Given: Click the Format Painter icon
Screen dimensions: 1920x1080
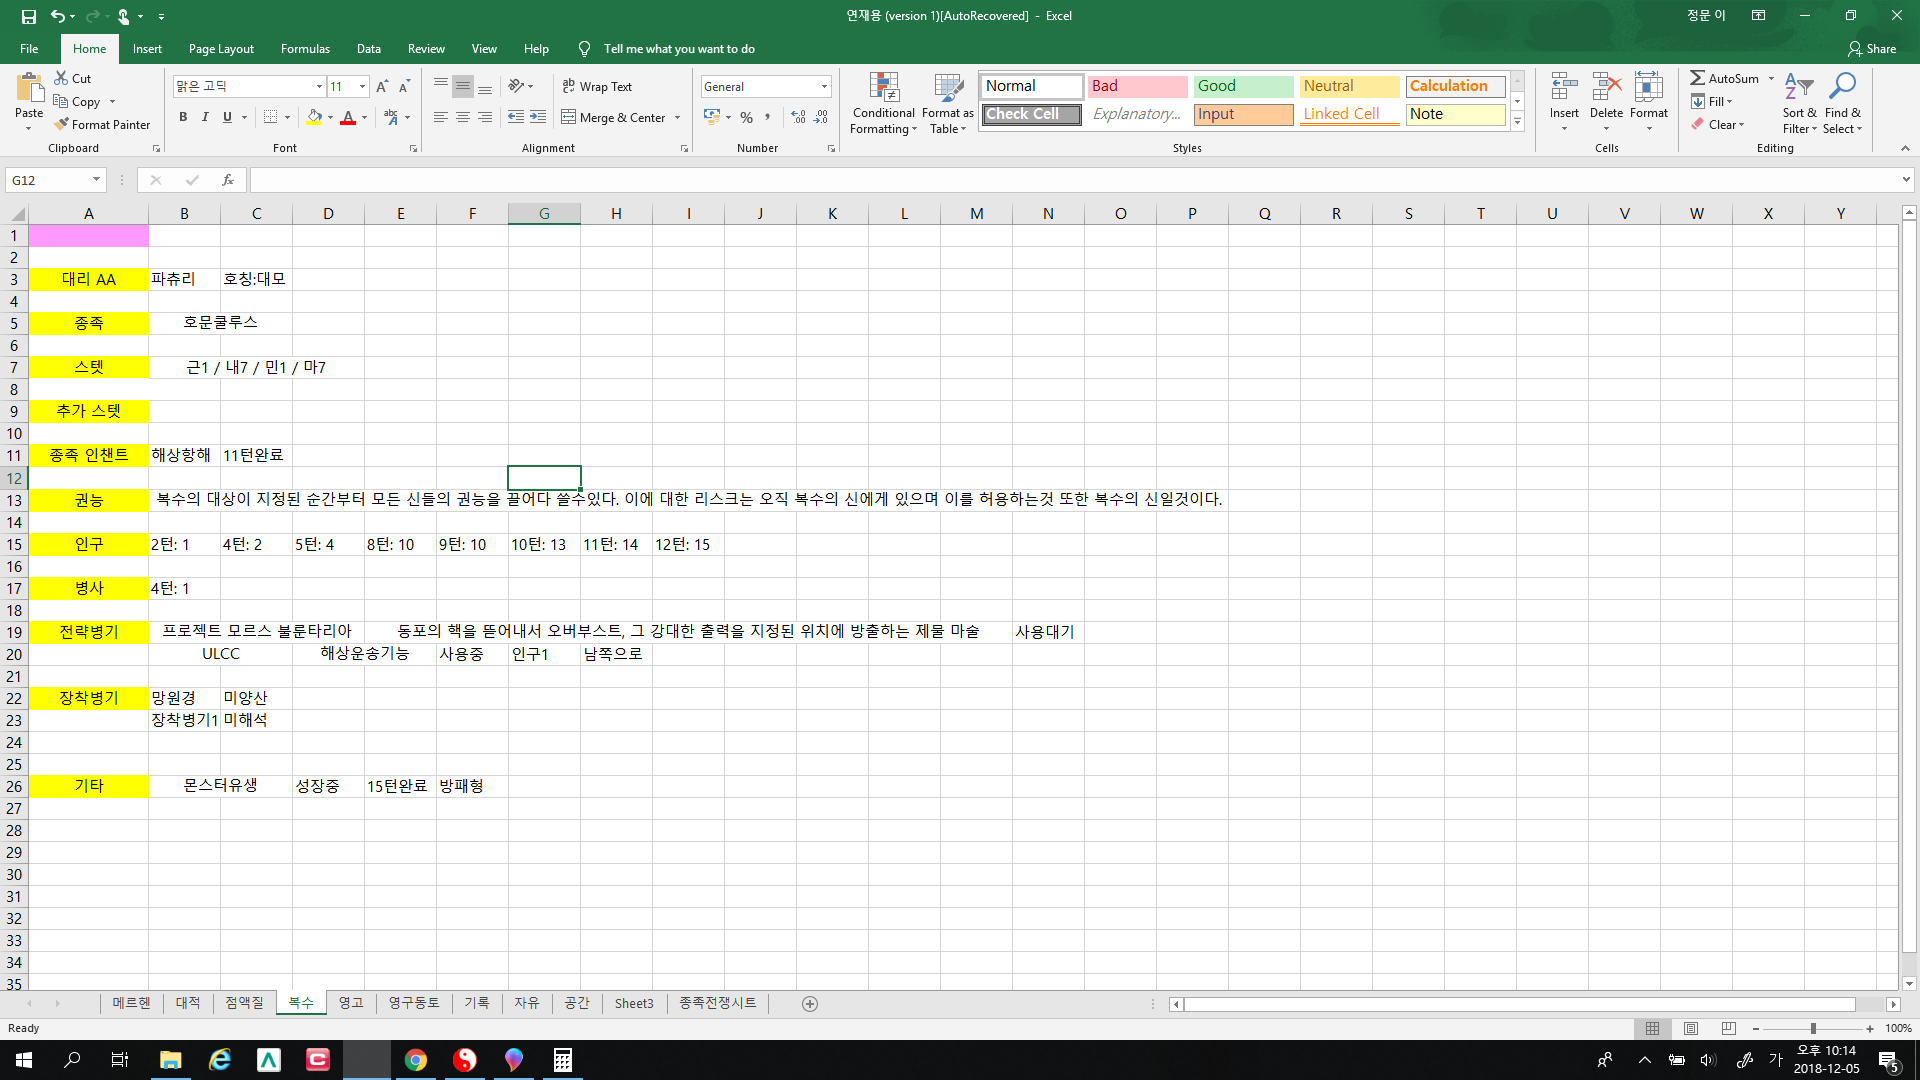Looking at the screenshot, I should (62, 125).
